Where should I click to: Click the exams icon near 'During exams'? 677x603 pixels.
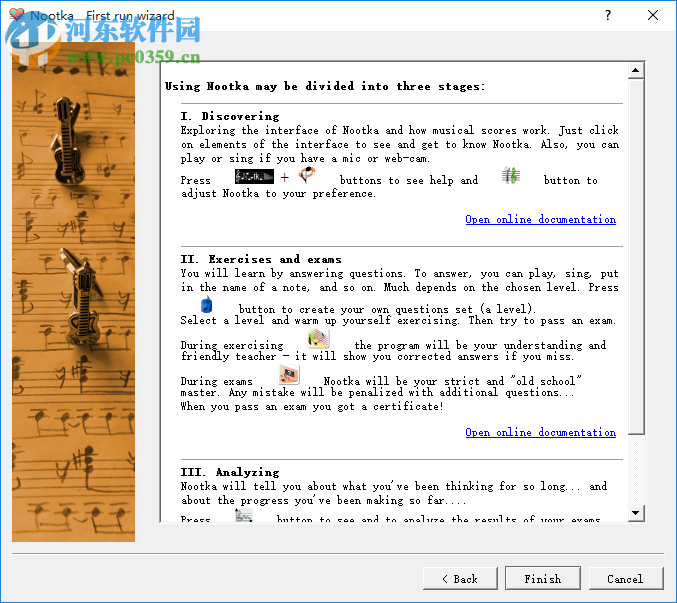tap(288, 374)
